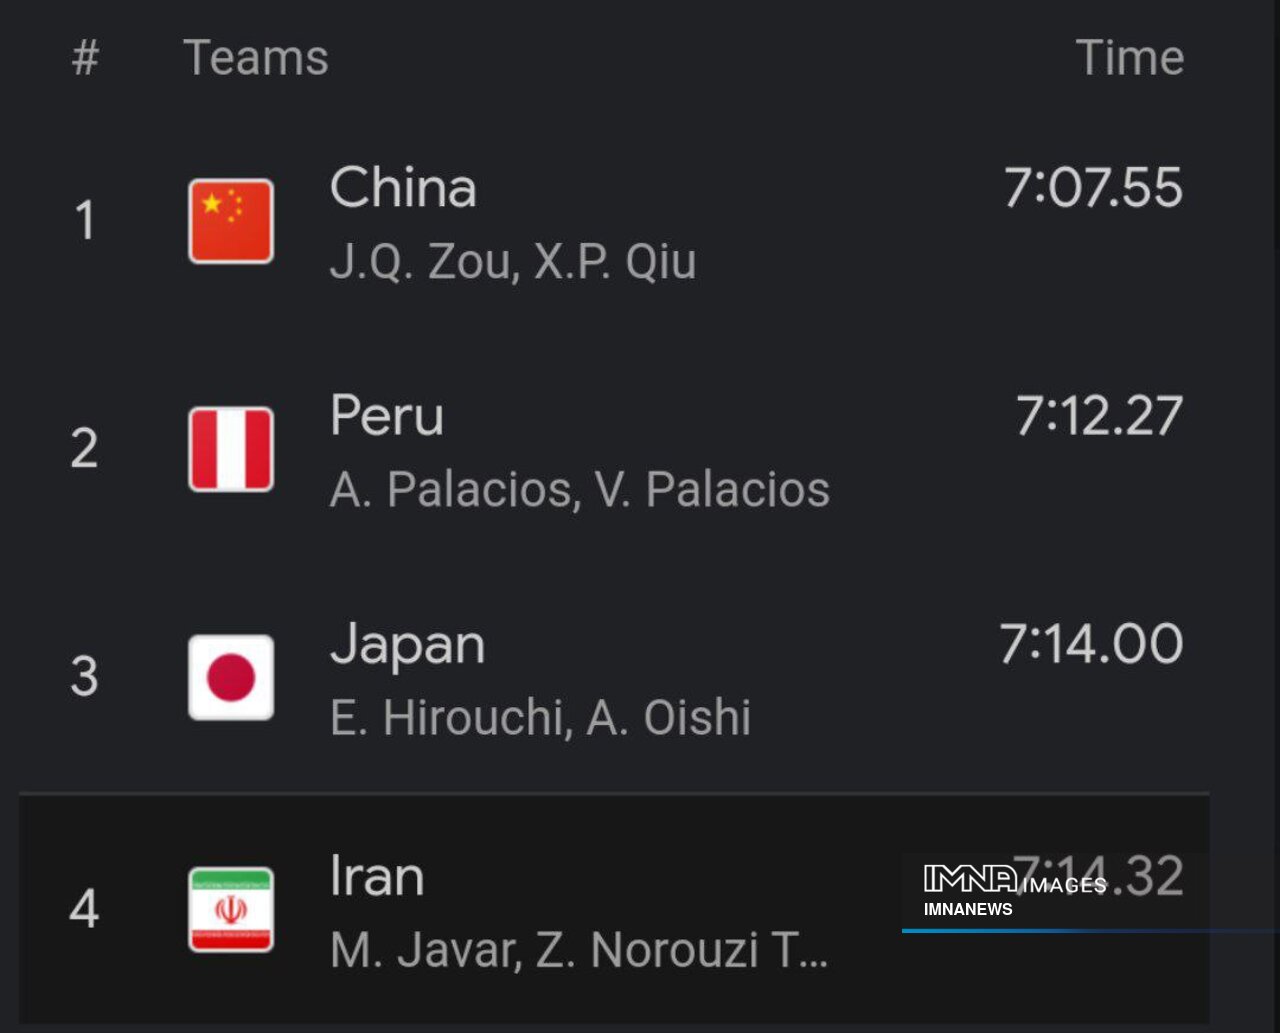
Task: Open the Peru team name link
Action: (x=387, y=416)
